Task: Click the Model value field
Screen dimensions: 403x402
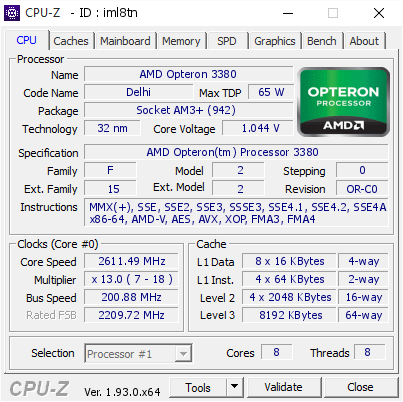Action: point(238,170)
